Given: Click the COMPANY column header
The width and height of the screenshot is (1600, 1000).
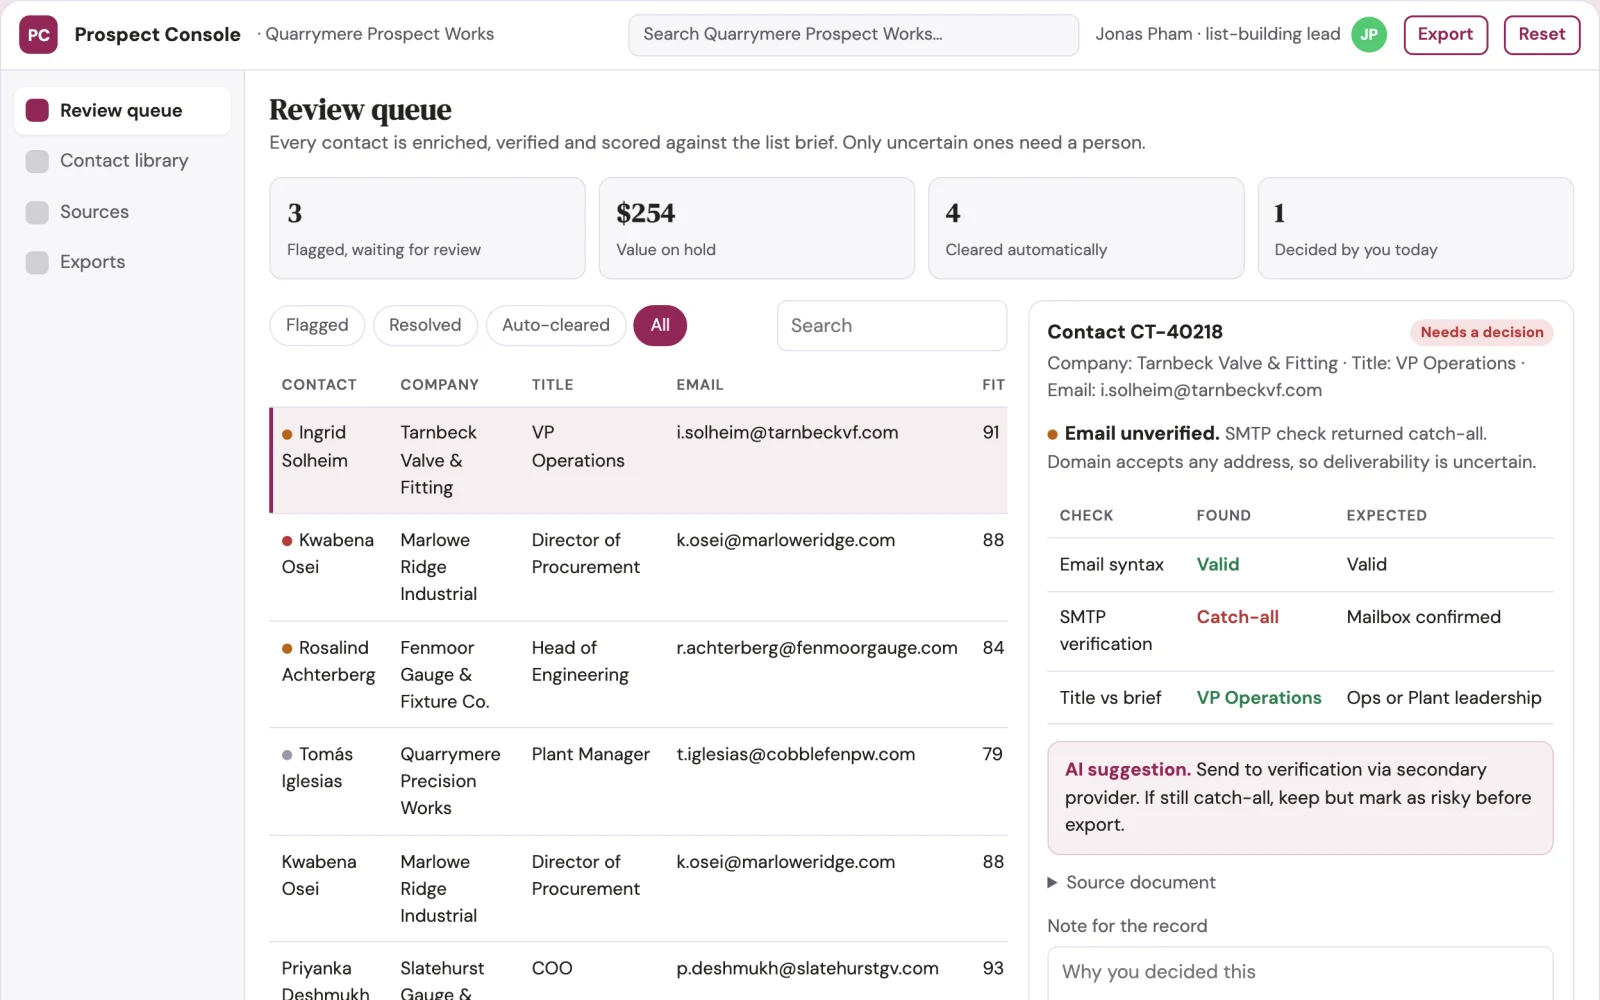Looking at the screenshot, I should tap(440, 385).
